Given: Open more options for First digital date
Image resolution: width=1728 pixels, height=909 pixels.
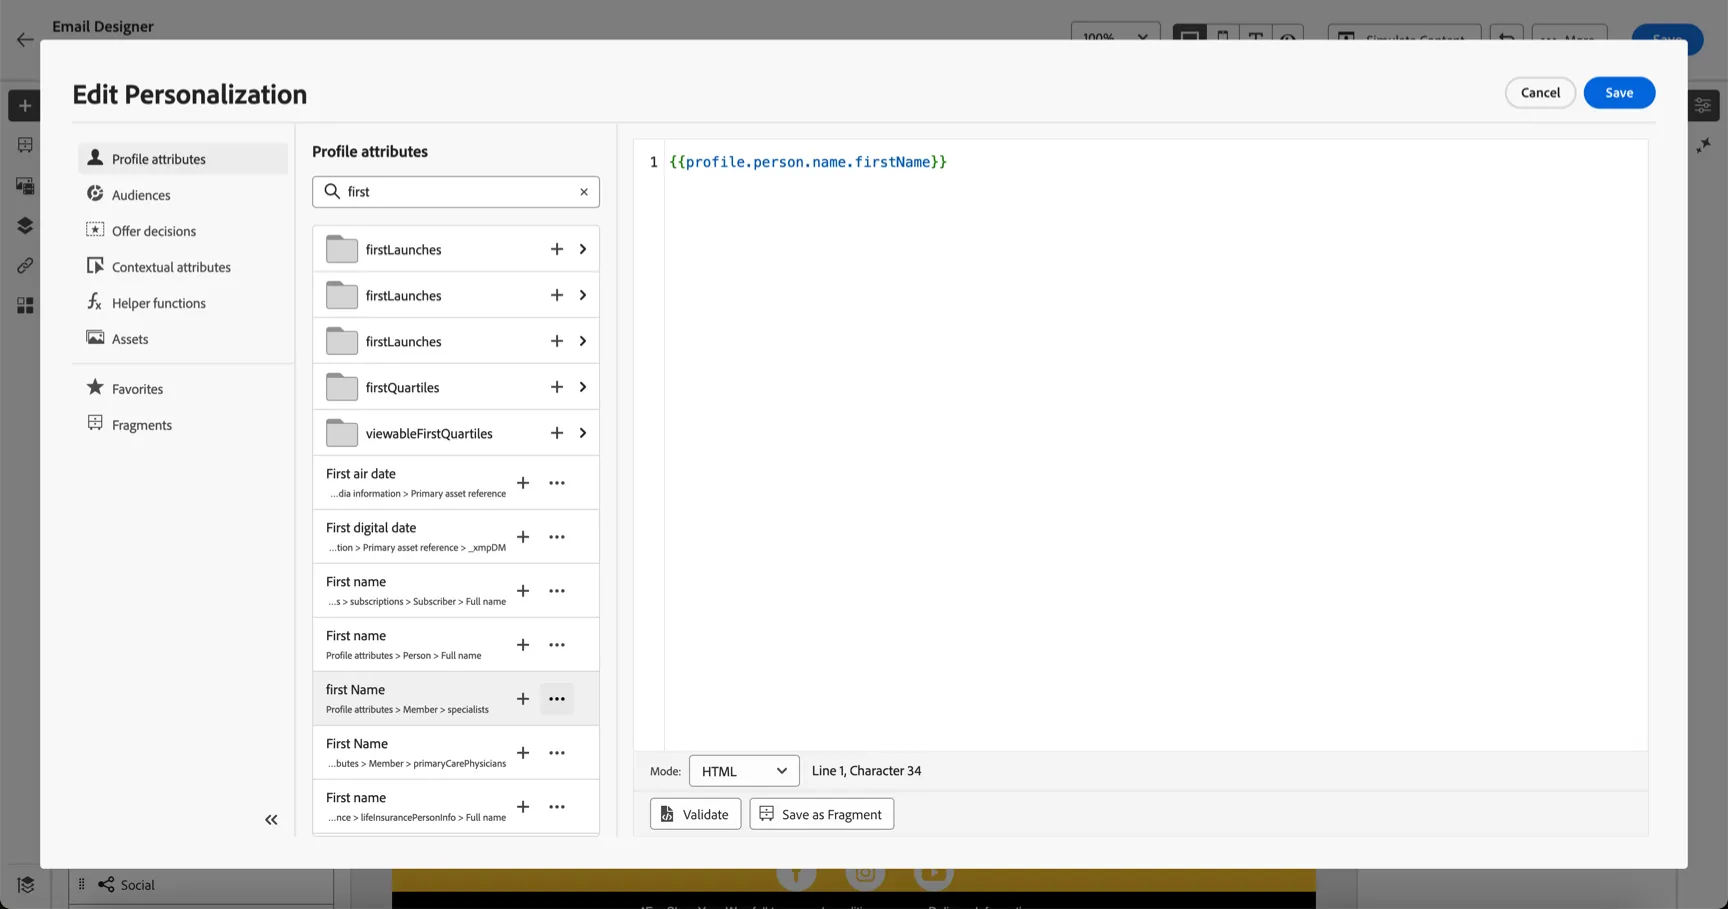Looking at the screenshot, I should click(x=557, y=537).
